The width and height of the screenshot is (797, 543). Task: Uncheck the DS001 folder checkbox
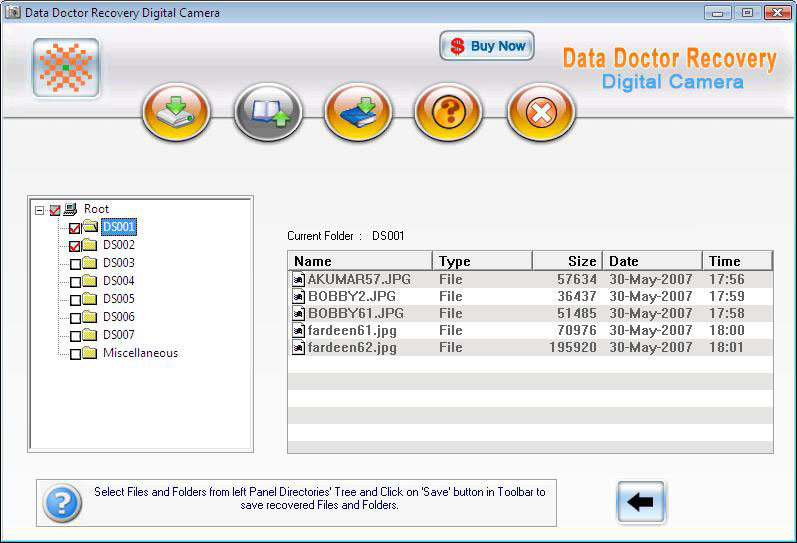(75, 228)
